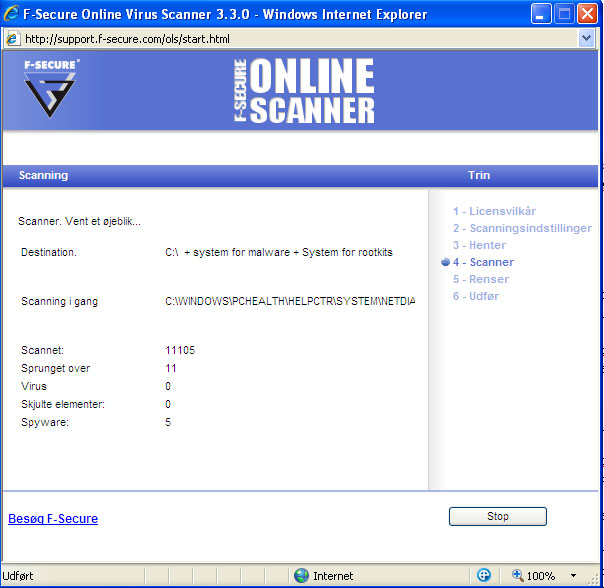Click the Internet zone globe icon
Viewport: 604px width, 588px height.
point(301,576)
